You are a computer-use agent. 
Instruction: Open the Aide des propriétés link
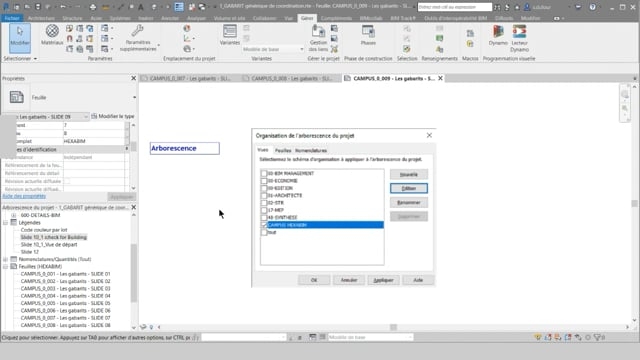coord(24,196)
